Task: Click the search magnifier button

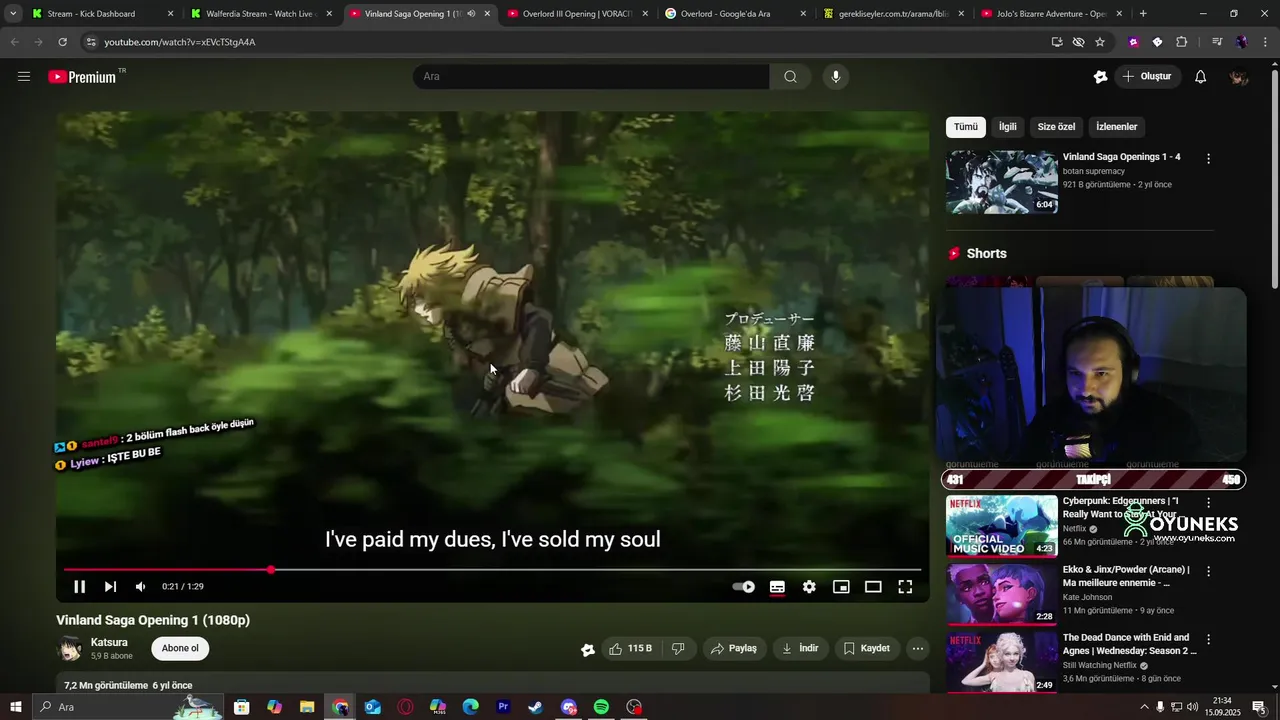Action: coord(790,76)
